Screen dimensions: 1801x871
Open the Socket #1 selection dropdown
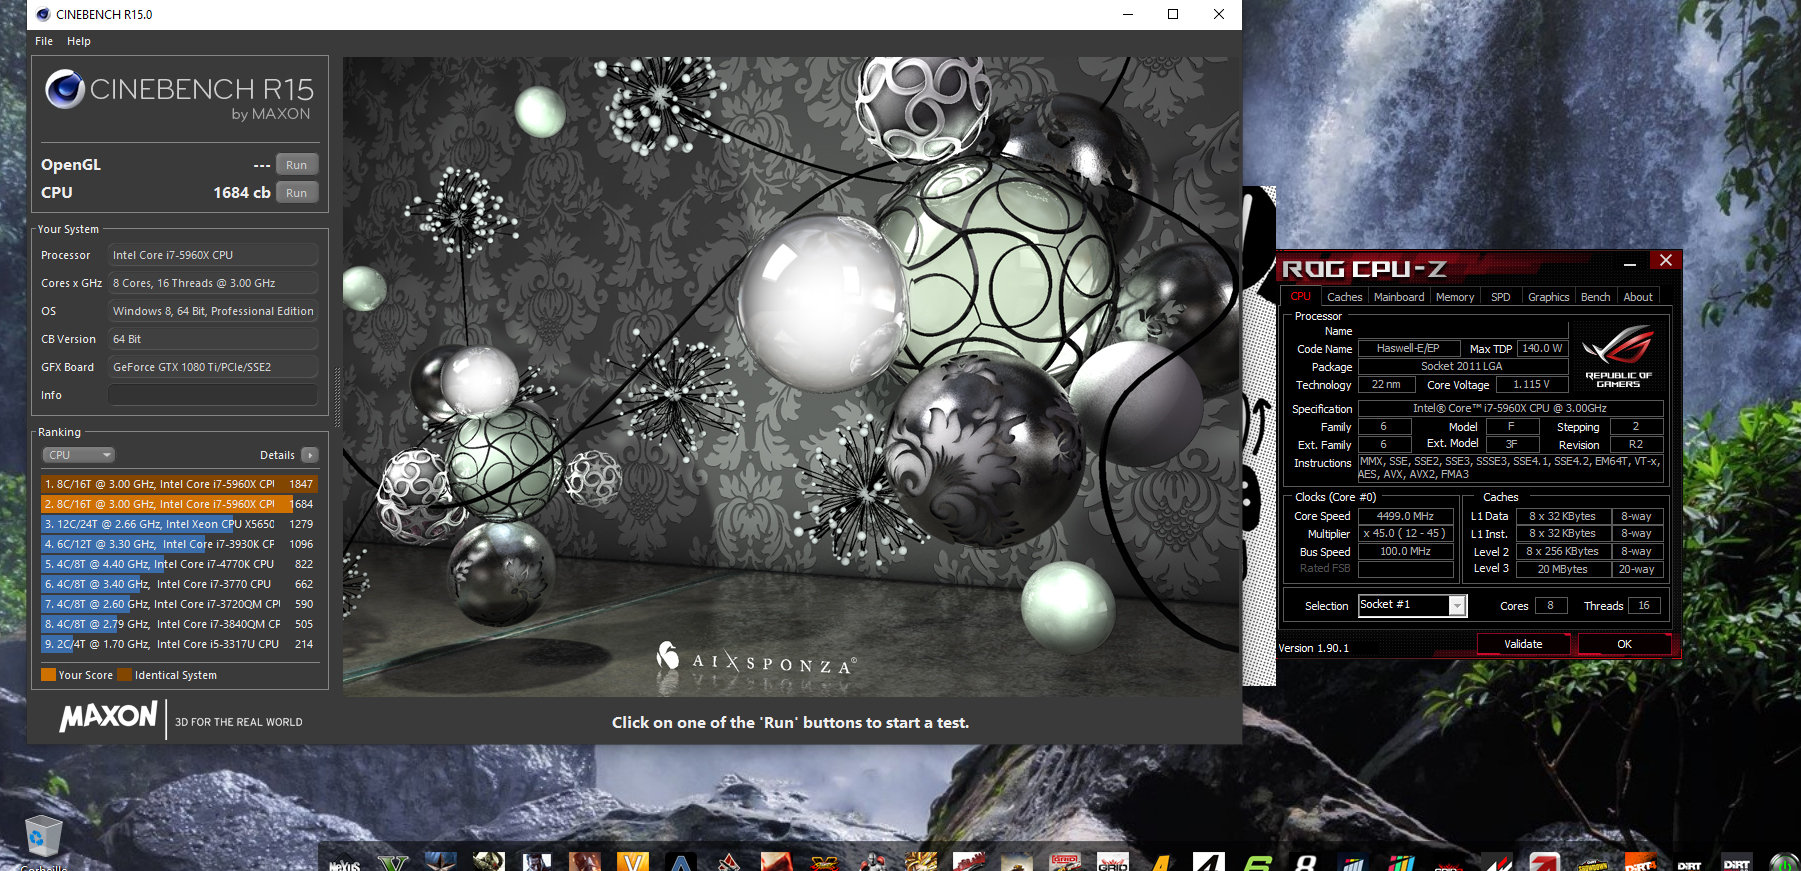pos(1412,605)
